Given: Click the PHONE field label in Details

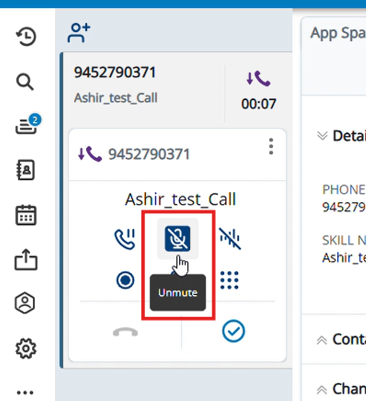Looking at the screenshot, I should [344, 190].
